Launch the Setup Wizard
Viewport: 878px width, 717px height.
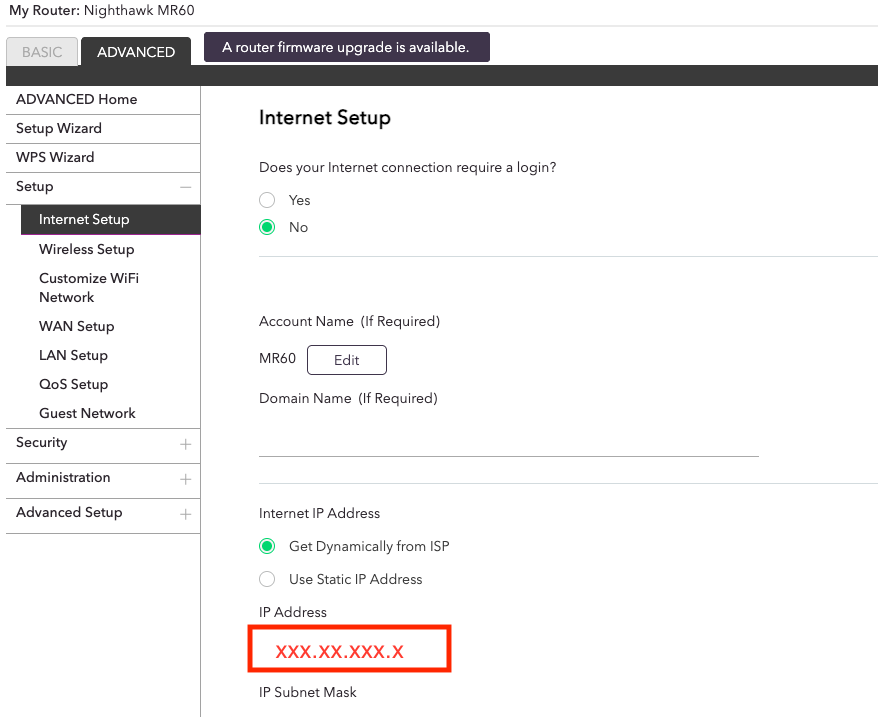[59, 129]
